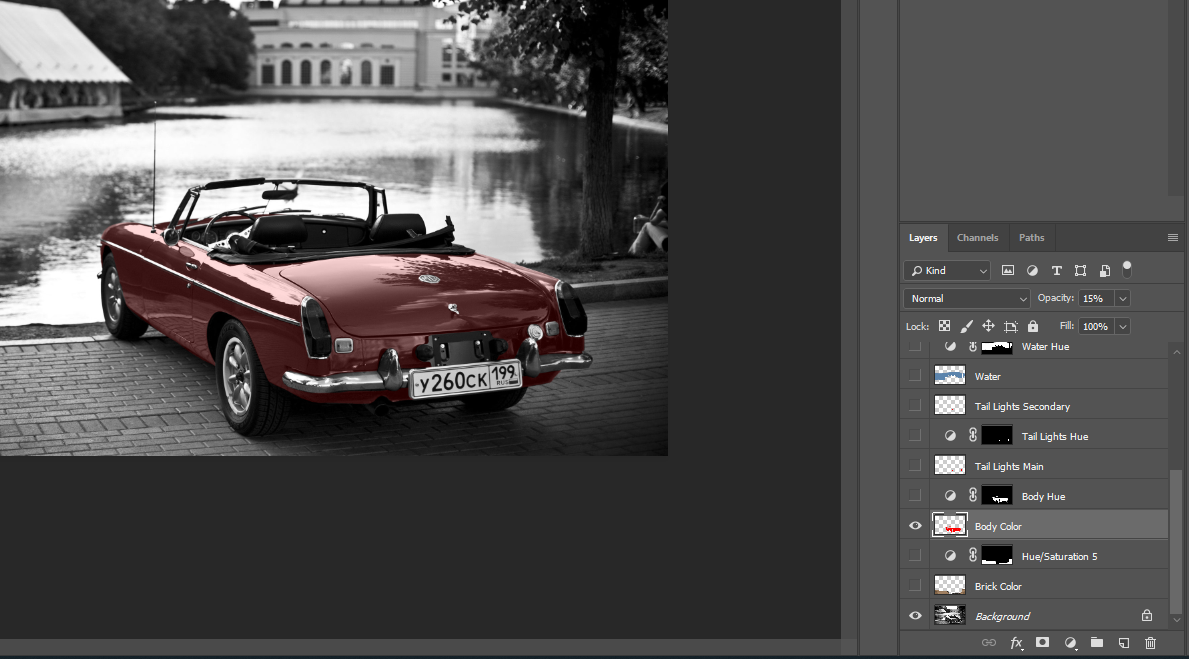Open the Kind filter type dropdown
Image resolution: width=1189 pixels, height=659 pixels.
pyautogui.click(x=946, y=271)
